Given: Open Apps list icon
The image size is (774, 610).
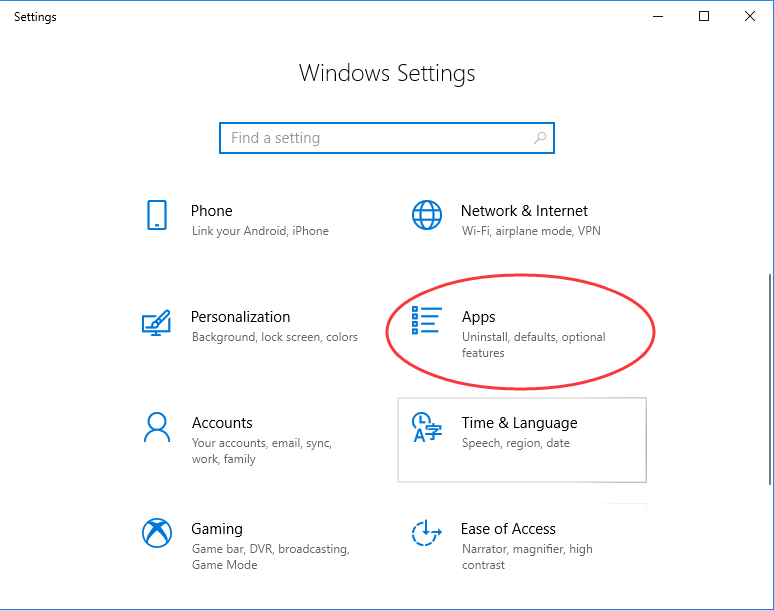Looking at the screenshot, I should coord(426,320).
